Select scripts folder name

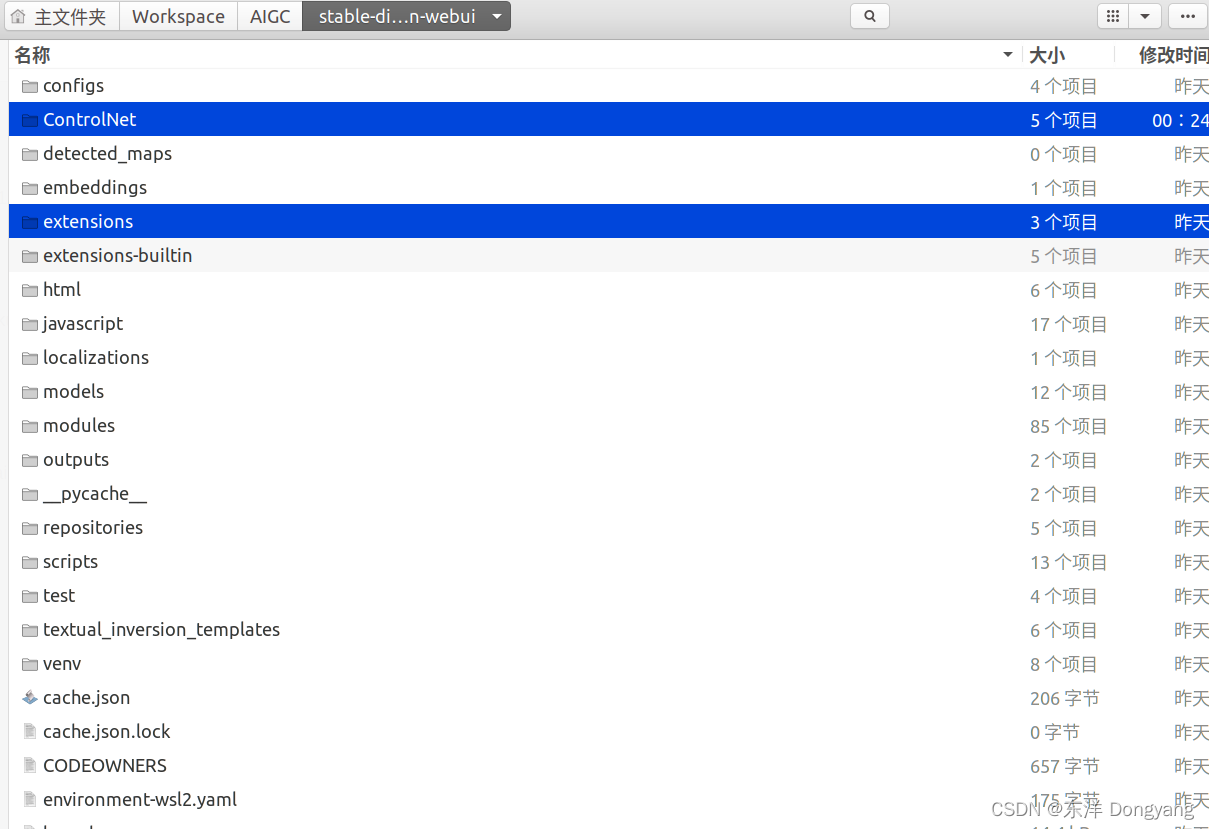(70, 562)
